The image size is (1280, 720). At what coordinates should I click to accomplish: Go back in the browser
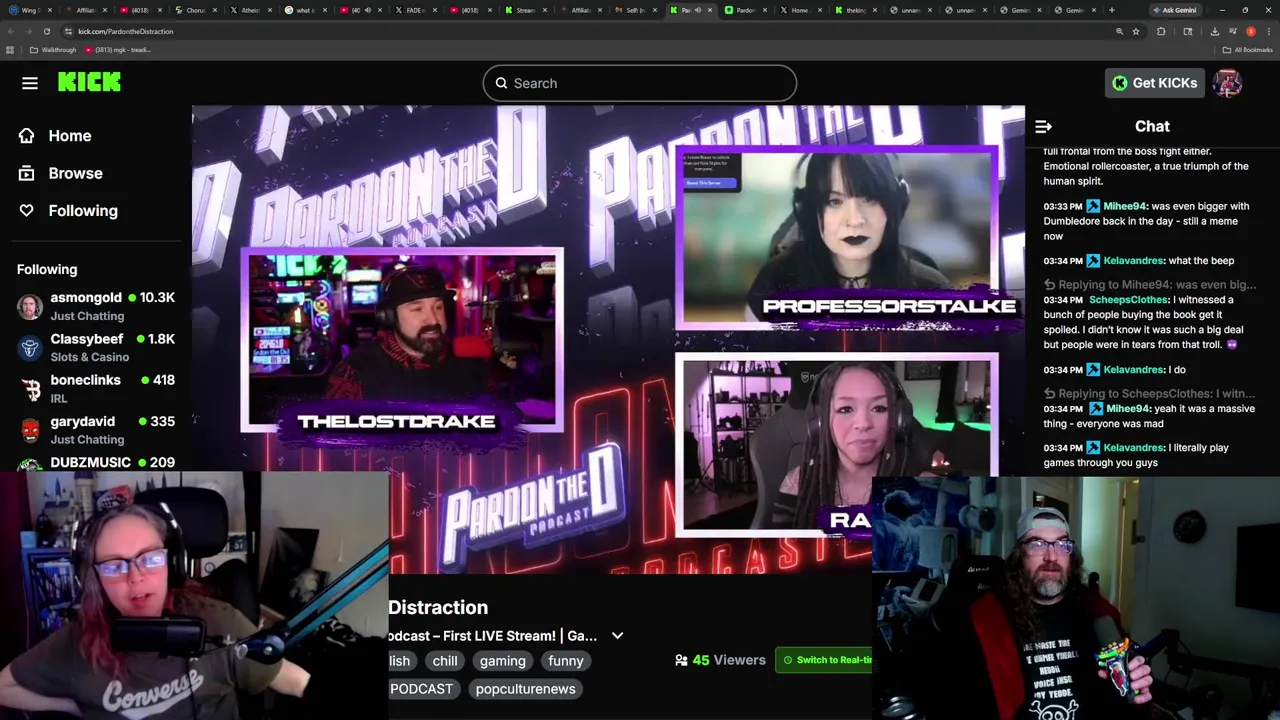[x=10, y=31]
